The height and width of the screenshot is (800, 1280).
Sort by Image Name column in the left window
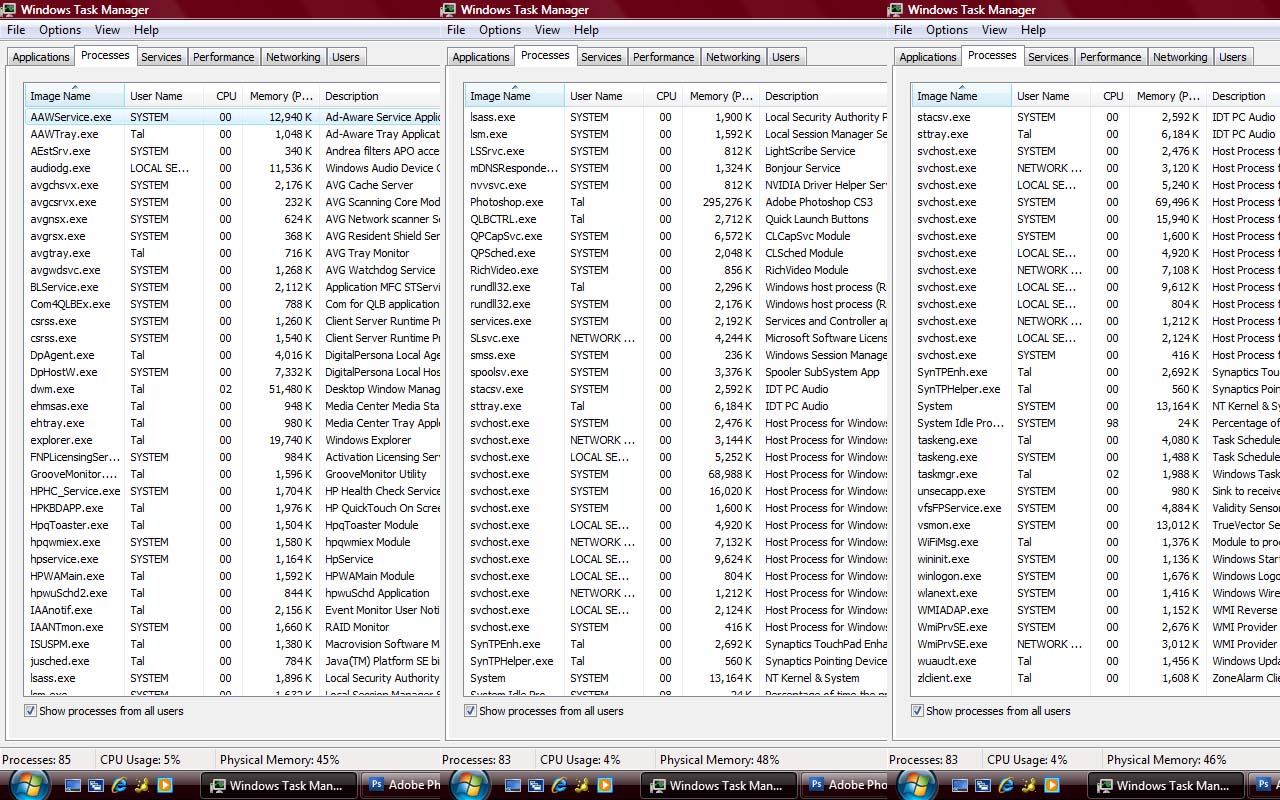[x=75, y=96]
